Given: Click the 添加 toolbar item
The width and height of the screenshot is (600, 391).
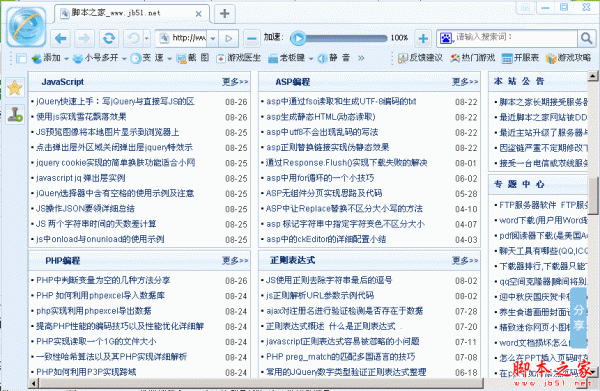Looking at the screenshot, I should point(47,58).
